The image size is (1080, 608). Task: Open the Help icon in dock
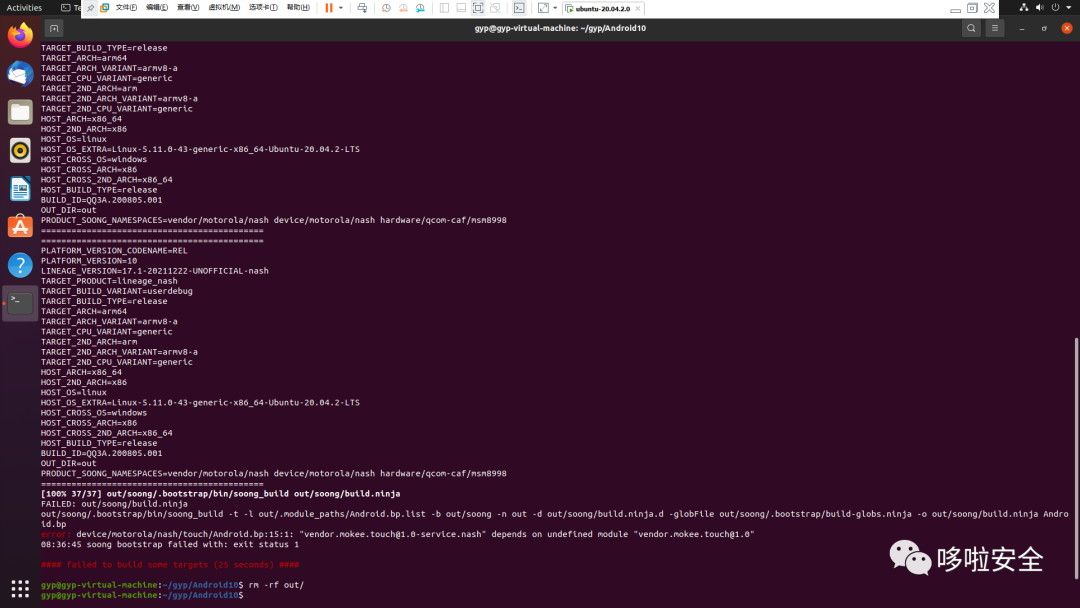click(20, 265)
